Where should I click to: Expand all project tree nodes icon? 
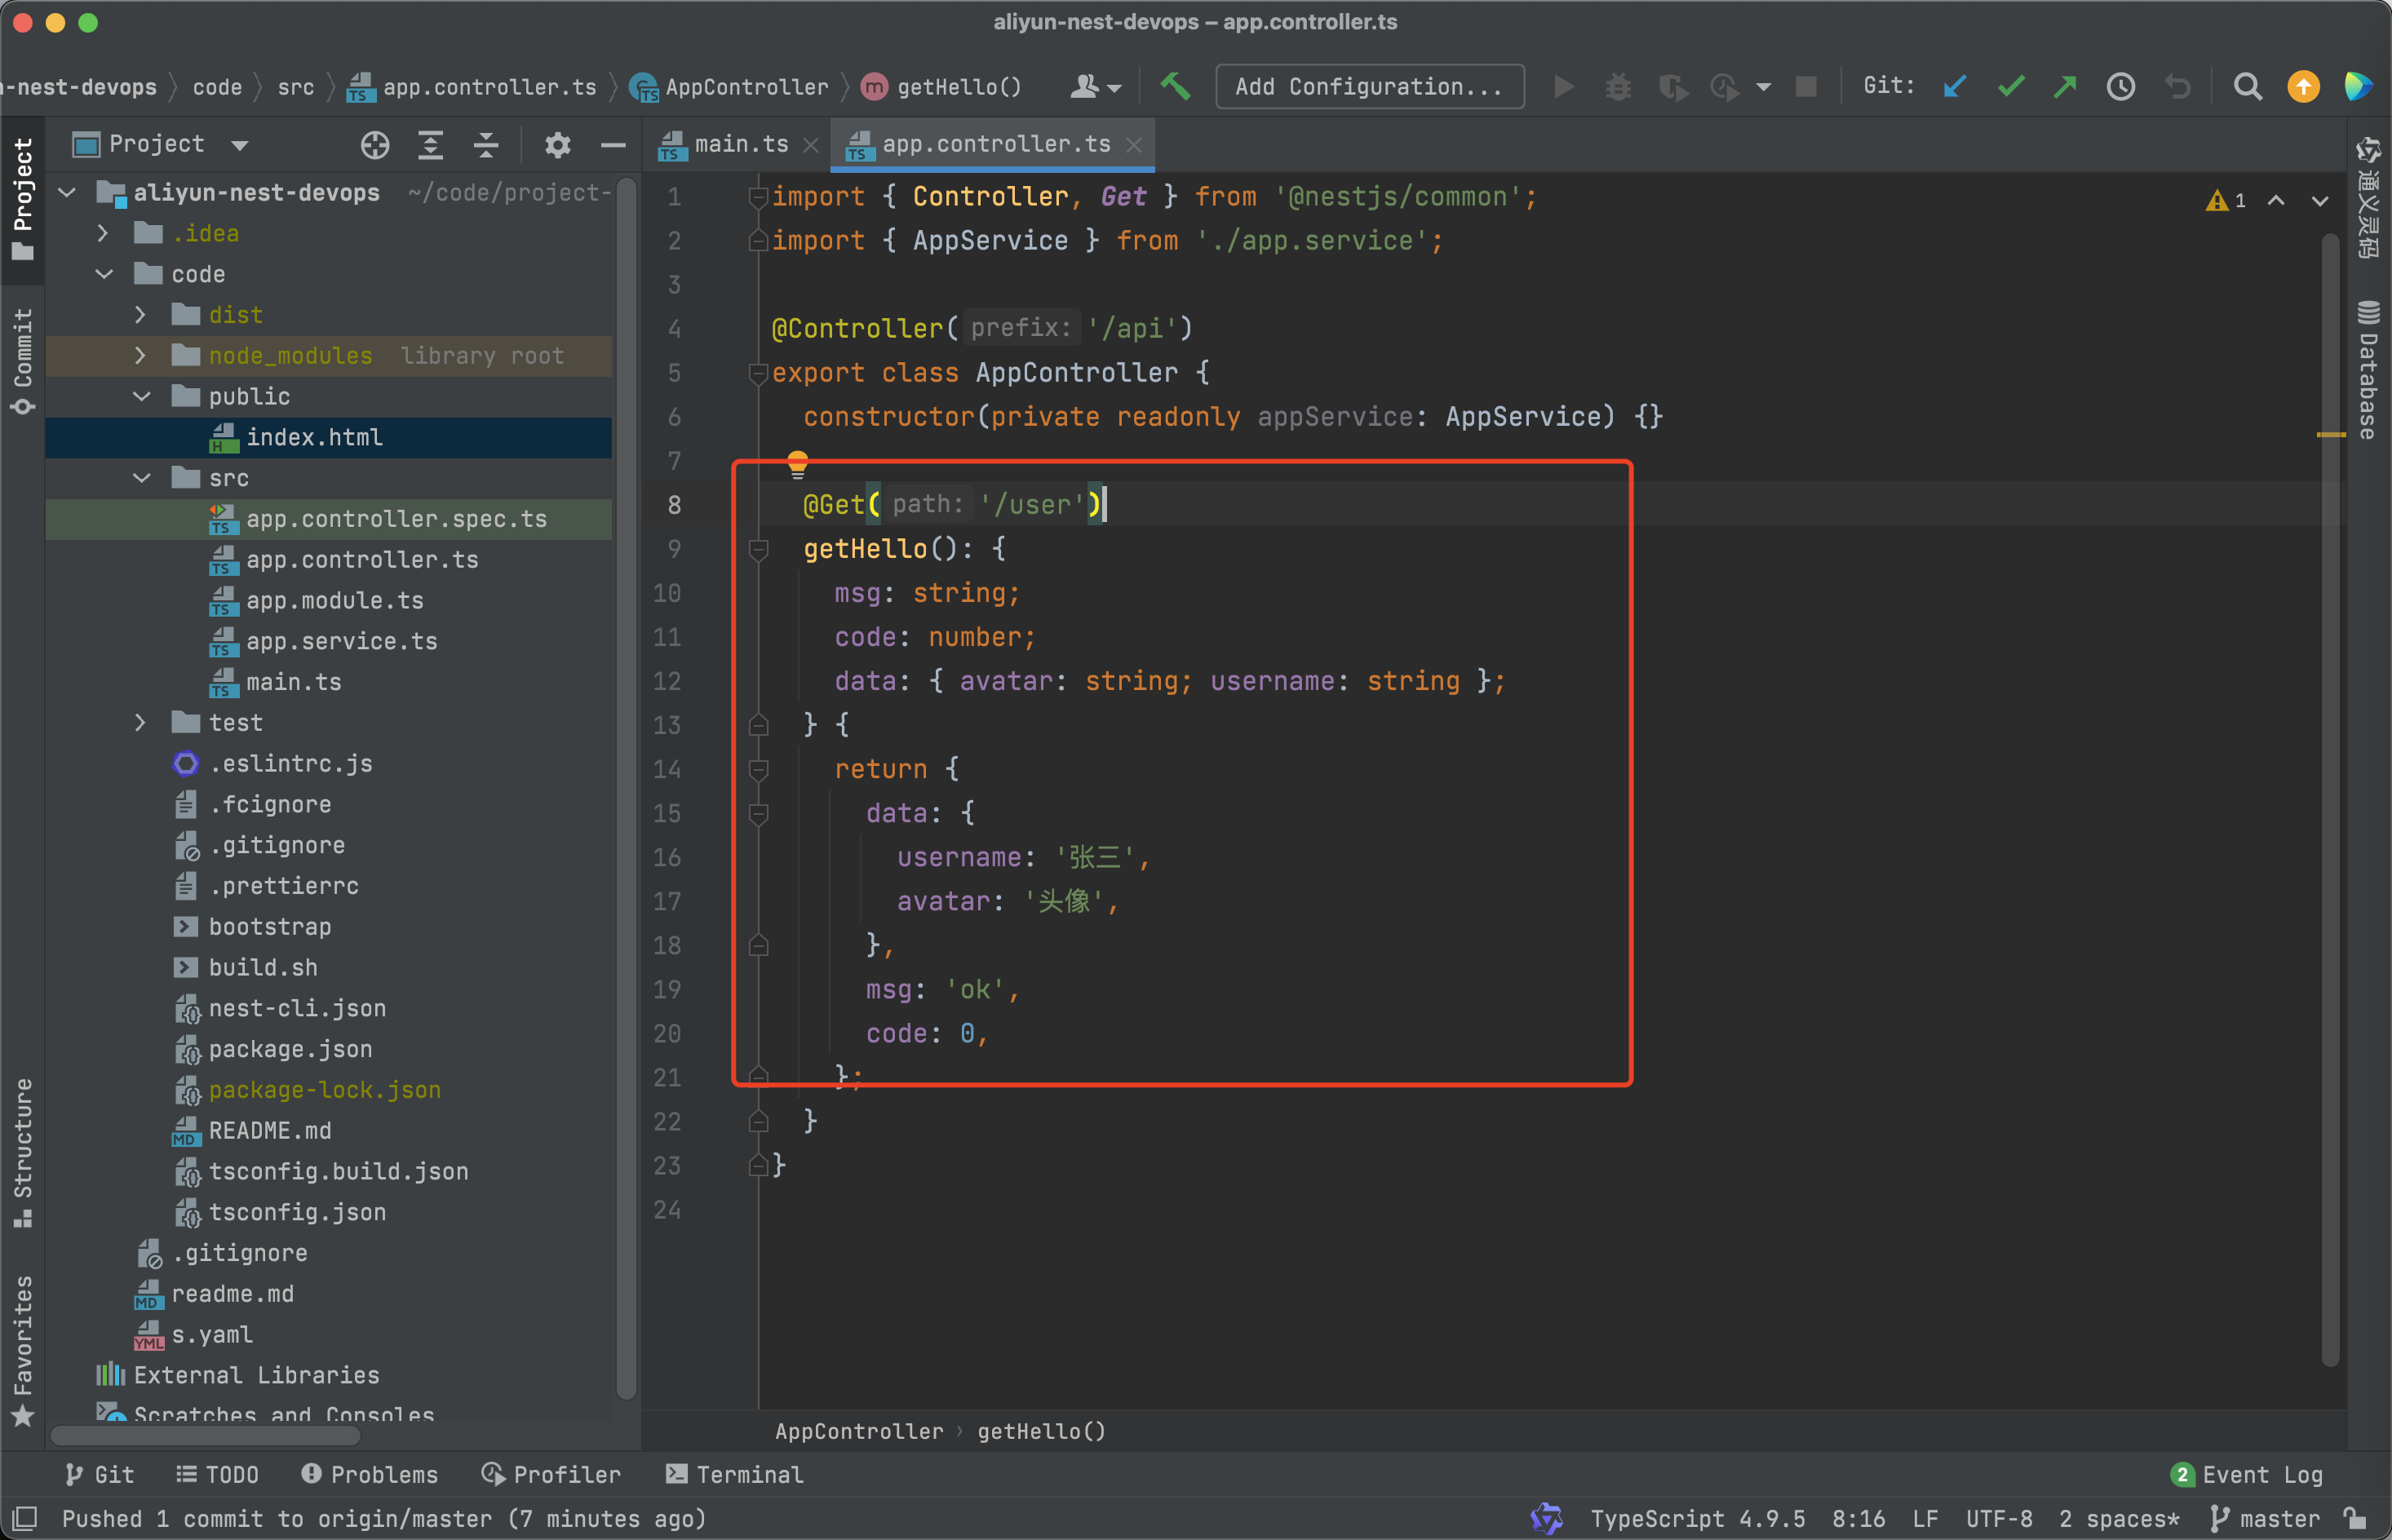pyautogui.click(x=430, y=145)
